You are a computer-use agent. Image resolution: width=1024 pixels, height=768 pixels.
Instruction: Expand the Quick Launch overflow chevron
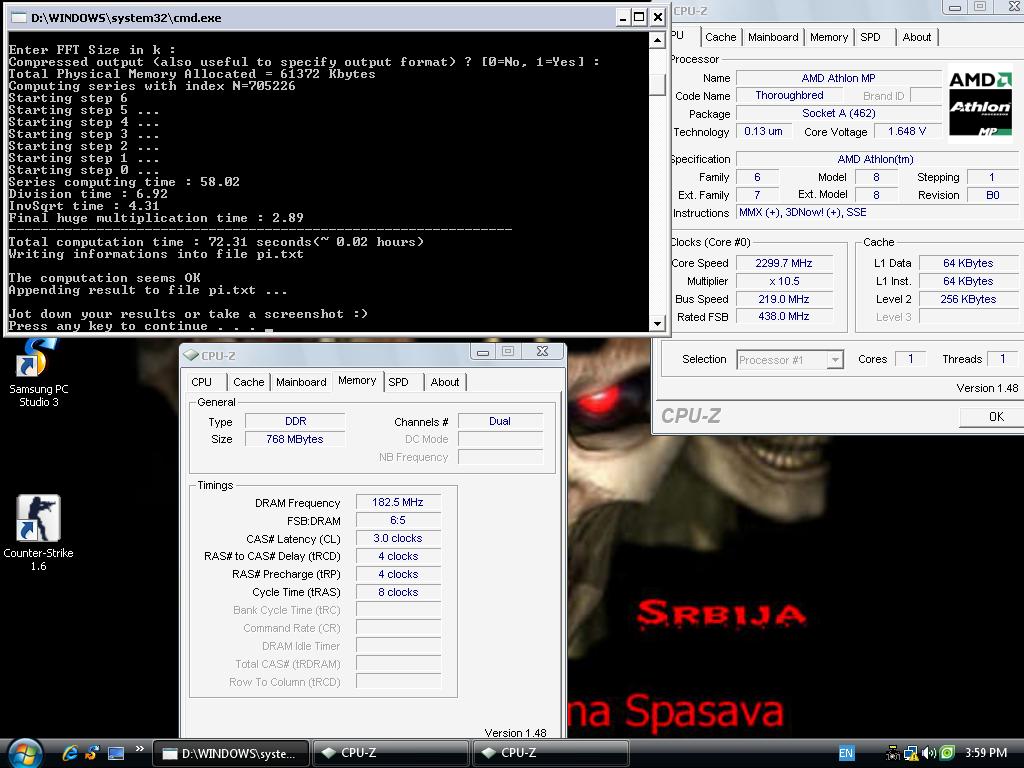pos(139,749)
